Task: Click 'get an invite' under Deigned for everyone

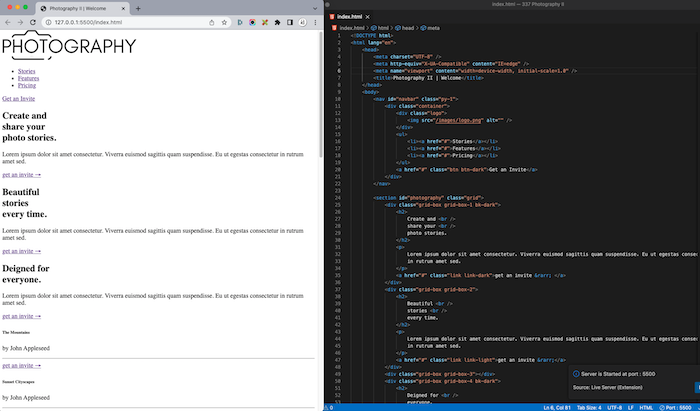Action: point(21,316)
